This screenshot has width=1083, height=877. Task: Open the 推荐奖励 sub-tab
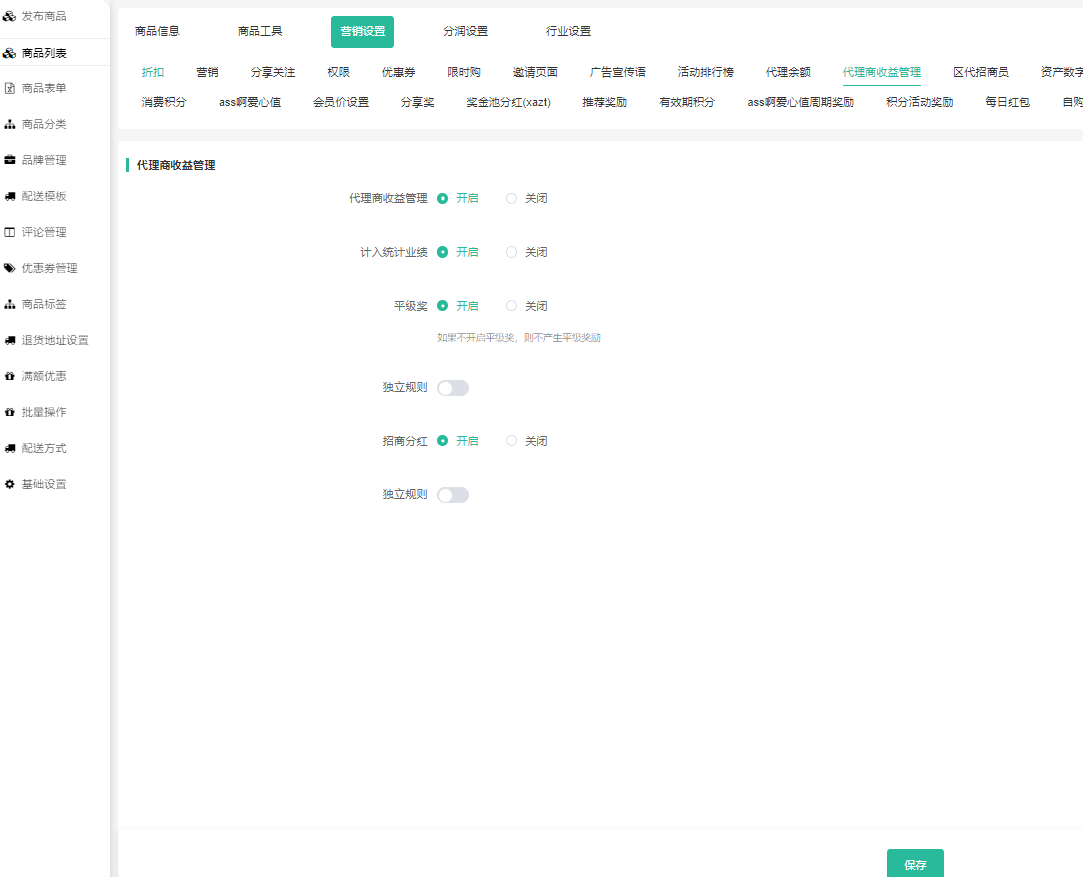click(x=605, y=102)
